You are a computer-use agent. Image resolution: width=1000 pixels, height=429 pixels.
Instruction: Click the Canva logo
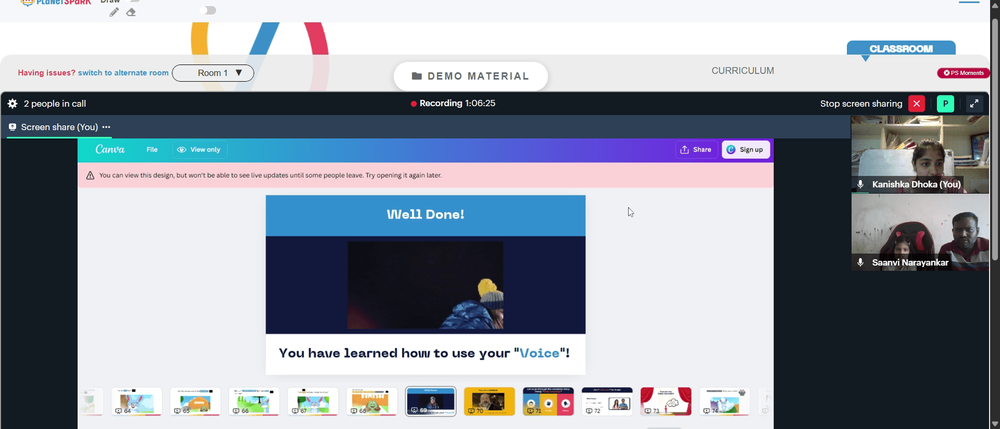click(x=110, y=149)
